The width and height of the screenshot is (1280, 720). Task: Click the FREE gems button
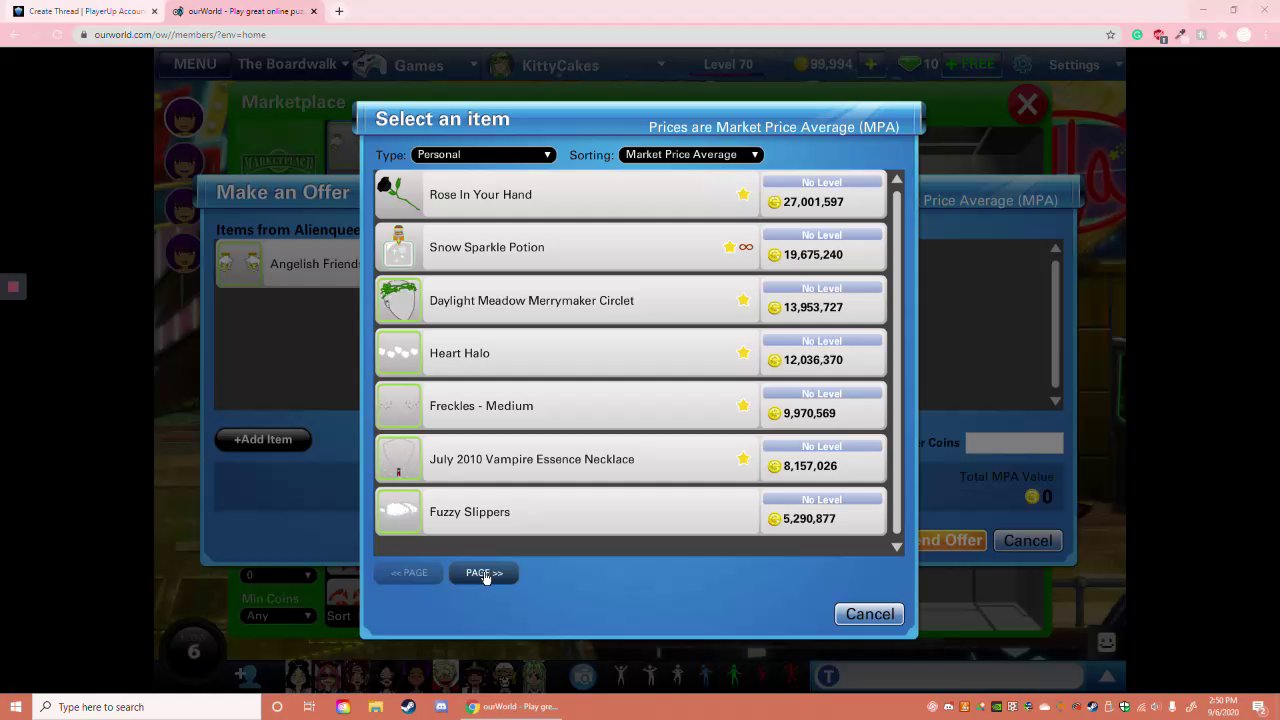971,64
